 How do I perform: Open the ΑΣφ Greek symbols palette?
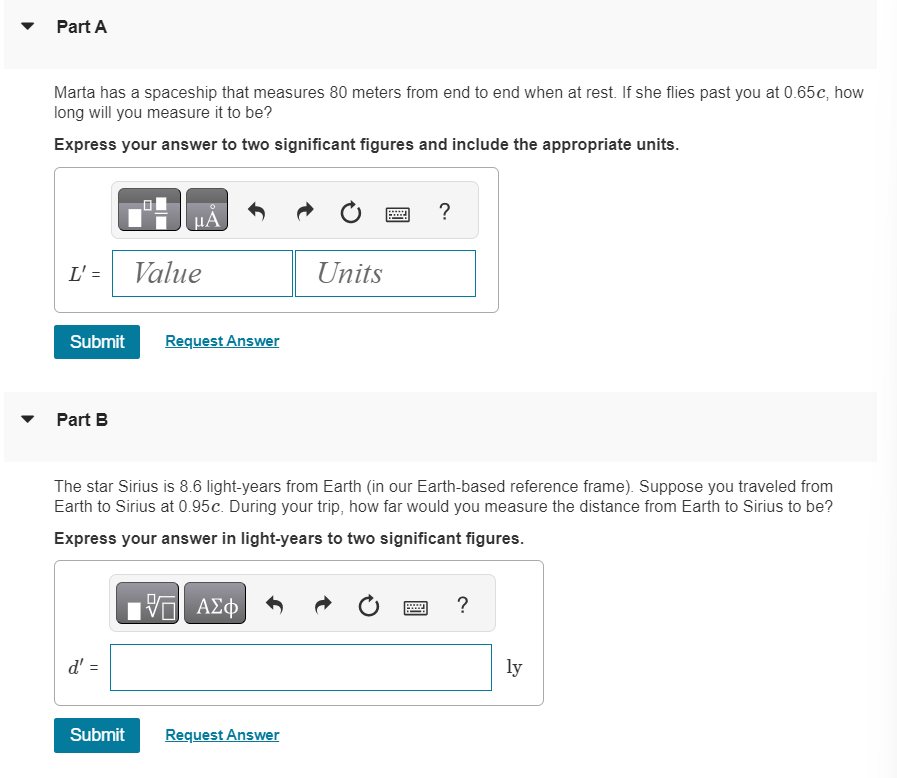pos(214,602)
